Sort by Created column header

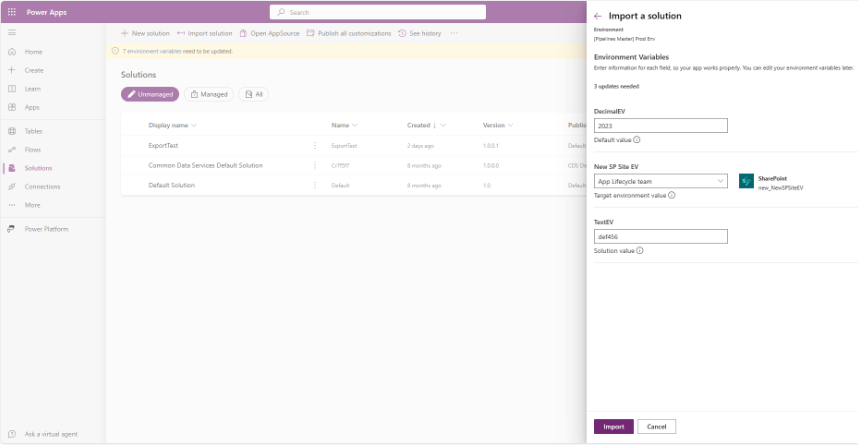pos(421,125)
